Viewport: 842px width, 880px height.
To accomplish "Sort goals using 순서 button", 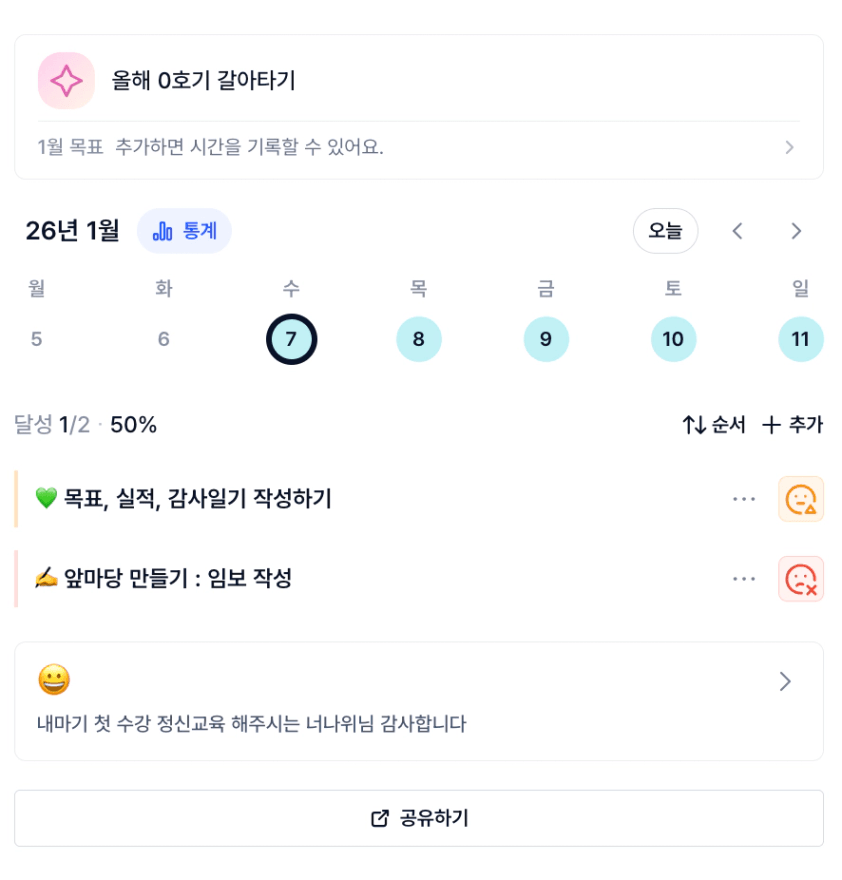I will [714, 425].
